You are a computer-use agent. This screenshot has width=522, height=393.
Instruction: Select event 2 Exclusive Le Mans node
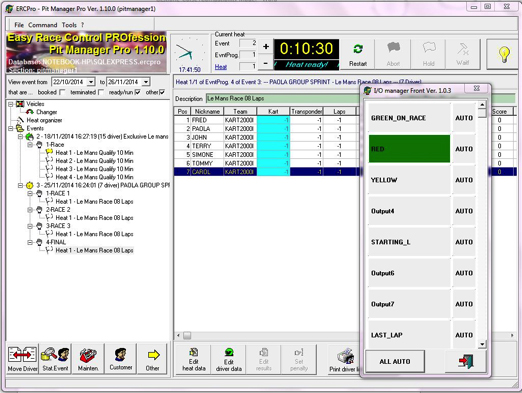click(102, 136)
